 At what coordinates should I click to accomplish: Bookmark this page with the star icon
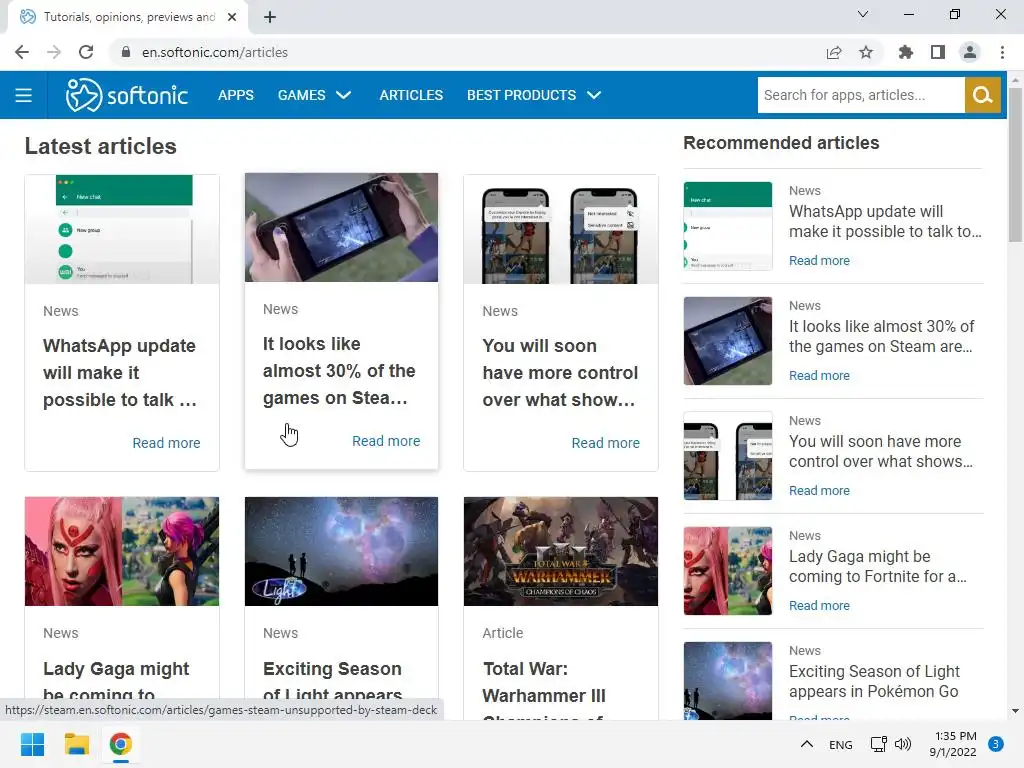click(866, 52)
